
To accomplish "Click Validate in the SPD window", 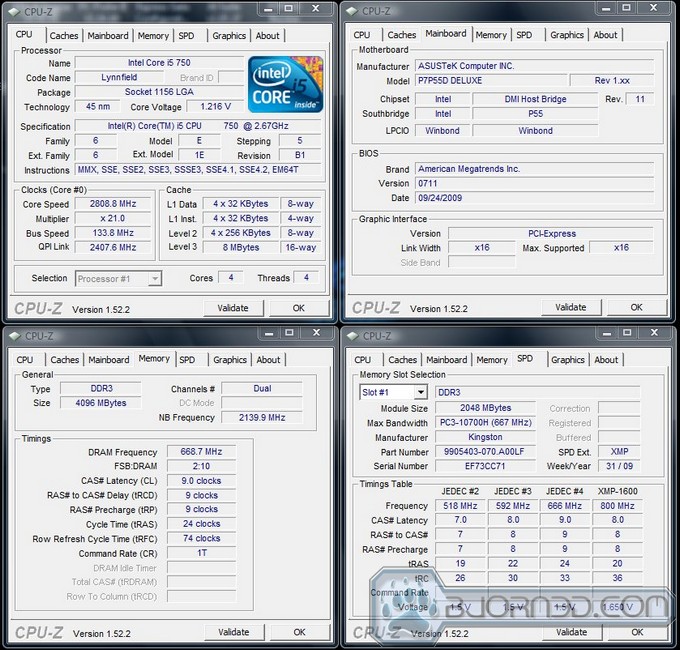I will [x=572, y=632].
